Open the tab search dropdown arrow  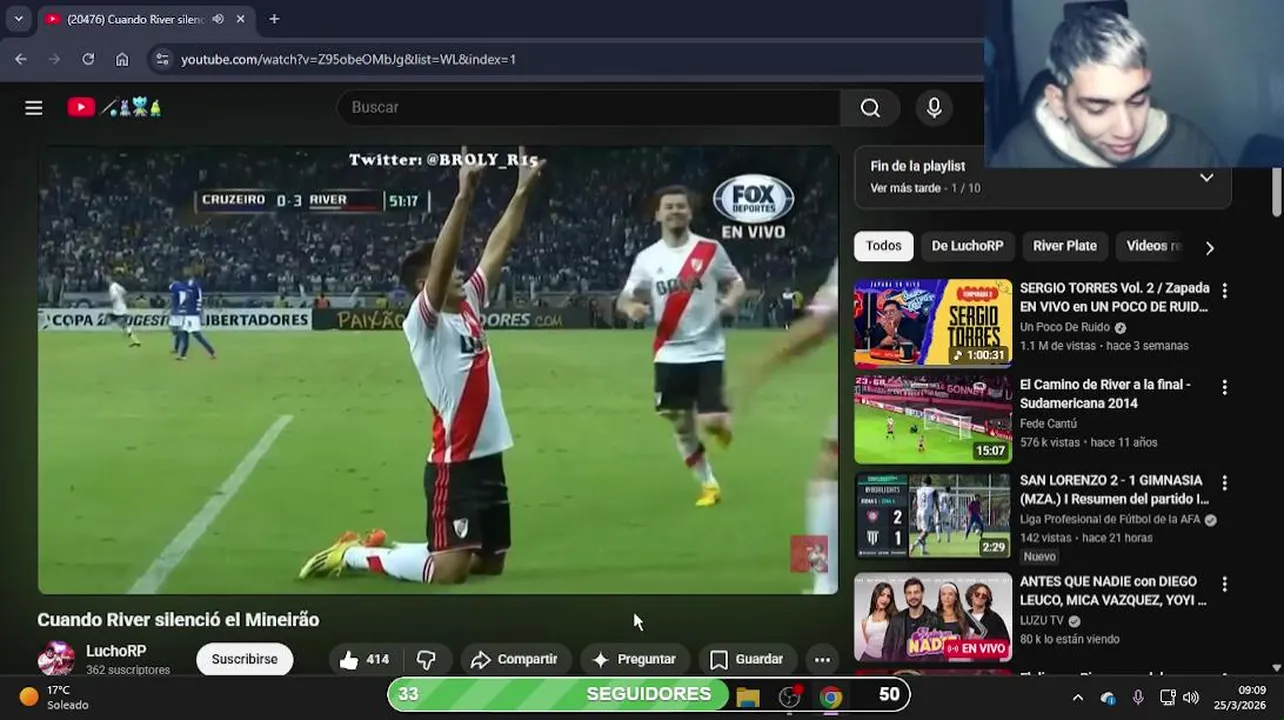[18, 19]
